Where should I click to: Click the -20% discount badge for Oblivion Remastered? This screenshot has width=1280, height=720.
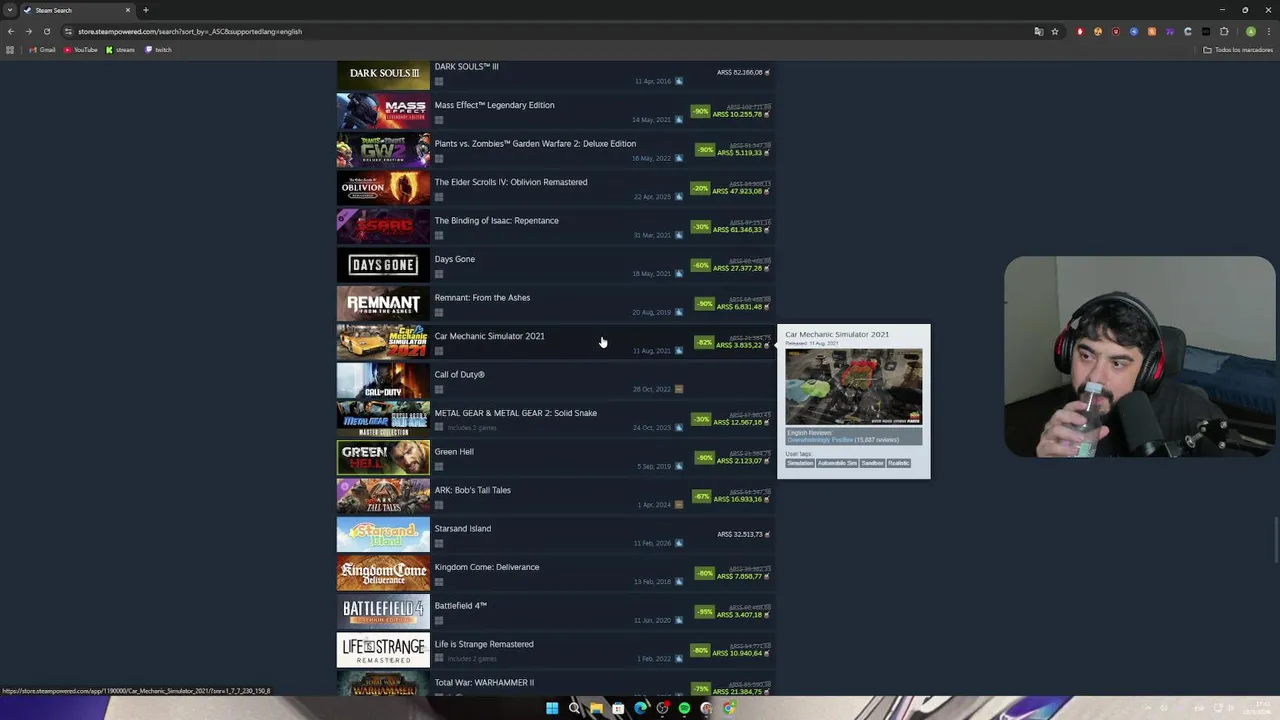coord(700,188)
